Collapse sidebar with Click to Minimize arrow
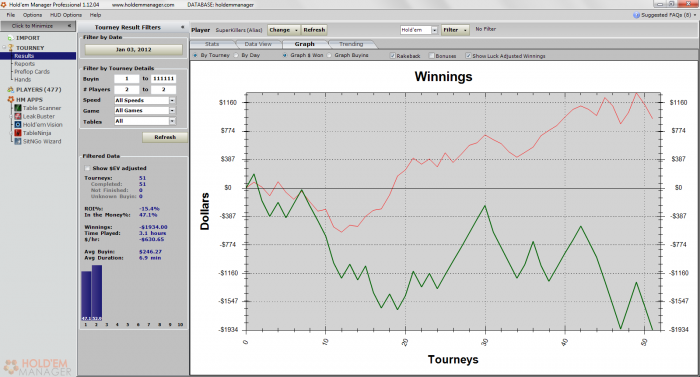The width and height of the screenshot is (700, 377). pyautogui.click(x=69, y=26)
